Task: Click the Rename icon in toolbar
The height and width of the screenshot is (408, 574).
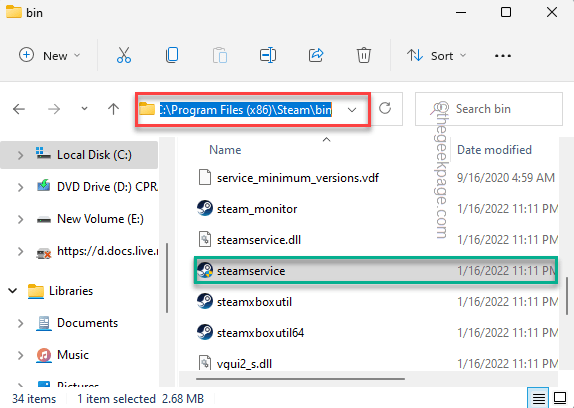Action: [268, 56]
